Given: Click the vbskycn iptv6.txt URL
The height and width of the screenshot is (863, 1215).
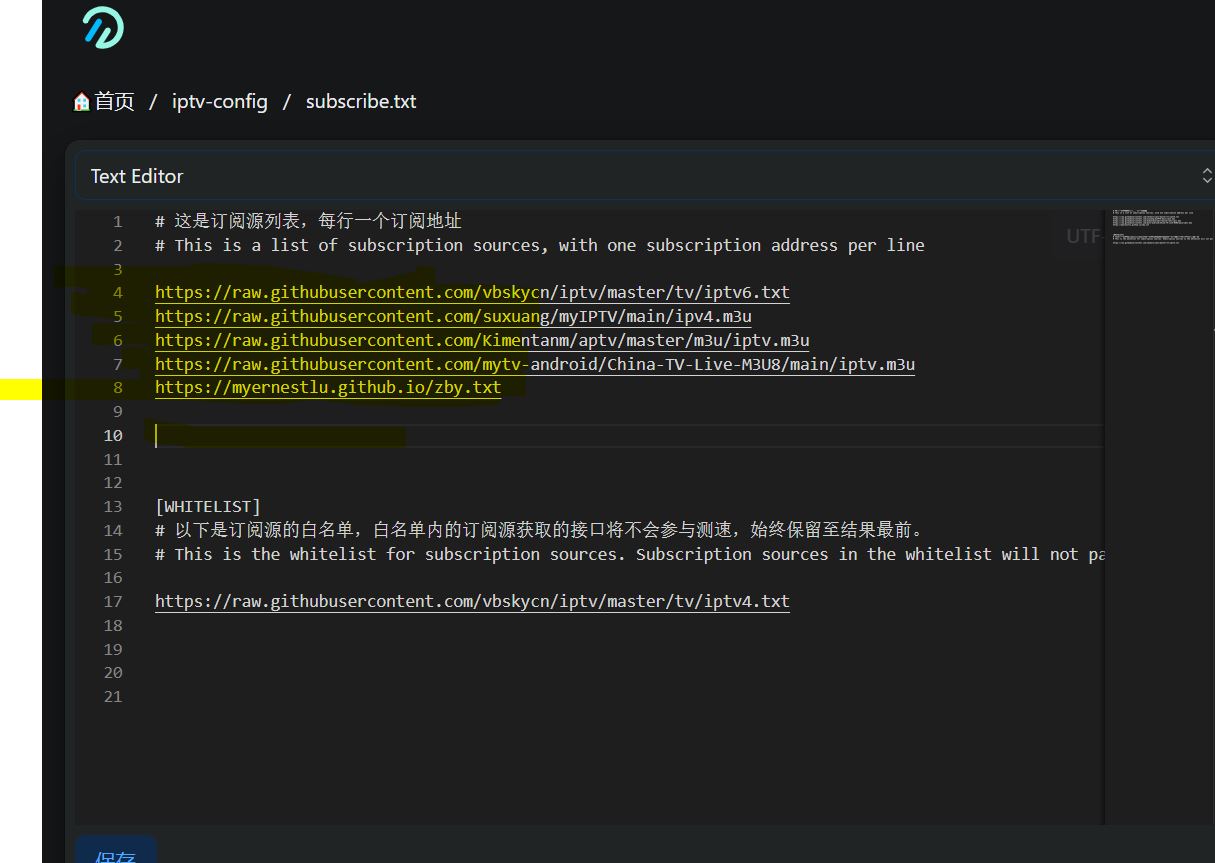Looking at the screenshot, I should [472, 293].
